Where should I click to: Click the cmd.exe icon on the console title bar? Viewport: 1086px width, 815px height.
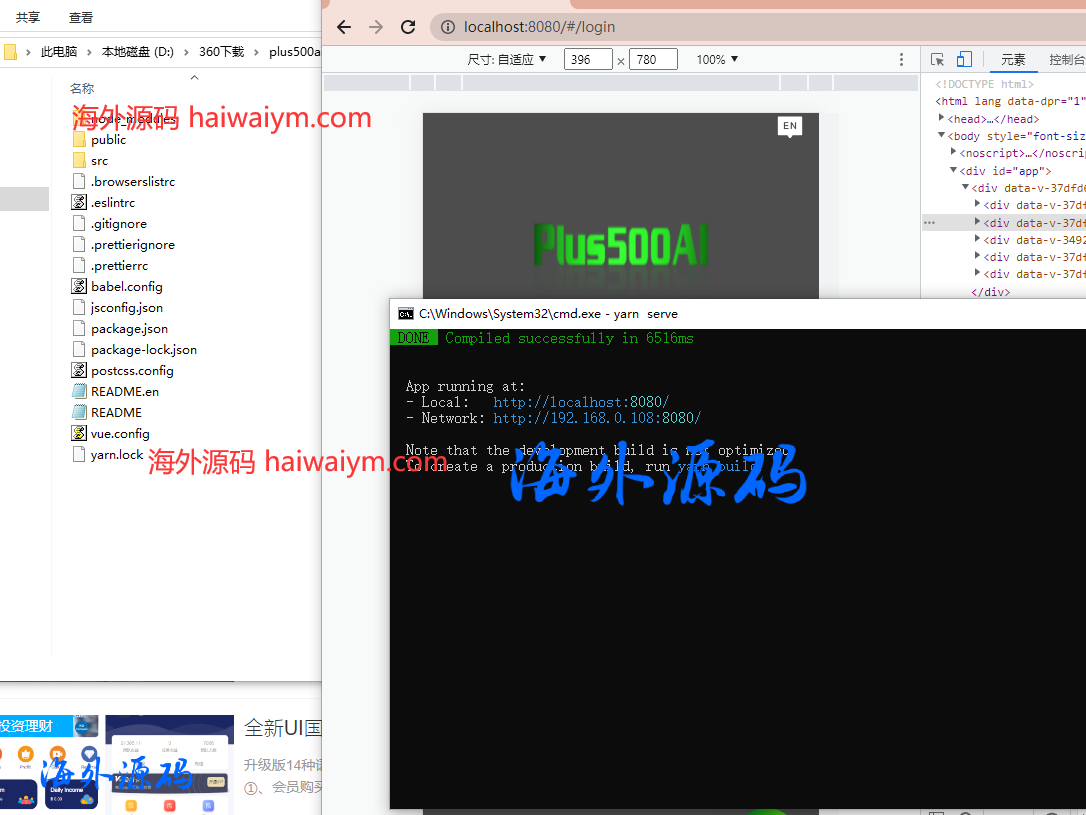click(x=406, y=313)
